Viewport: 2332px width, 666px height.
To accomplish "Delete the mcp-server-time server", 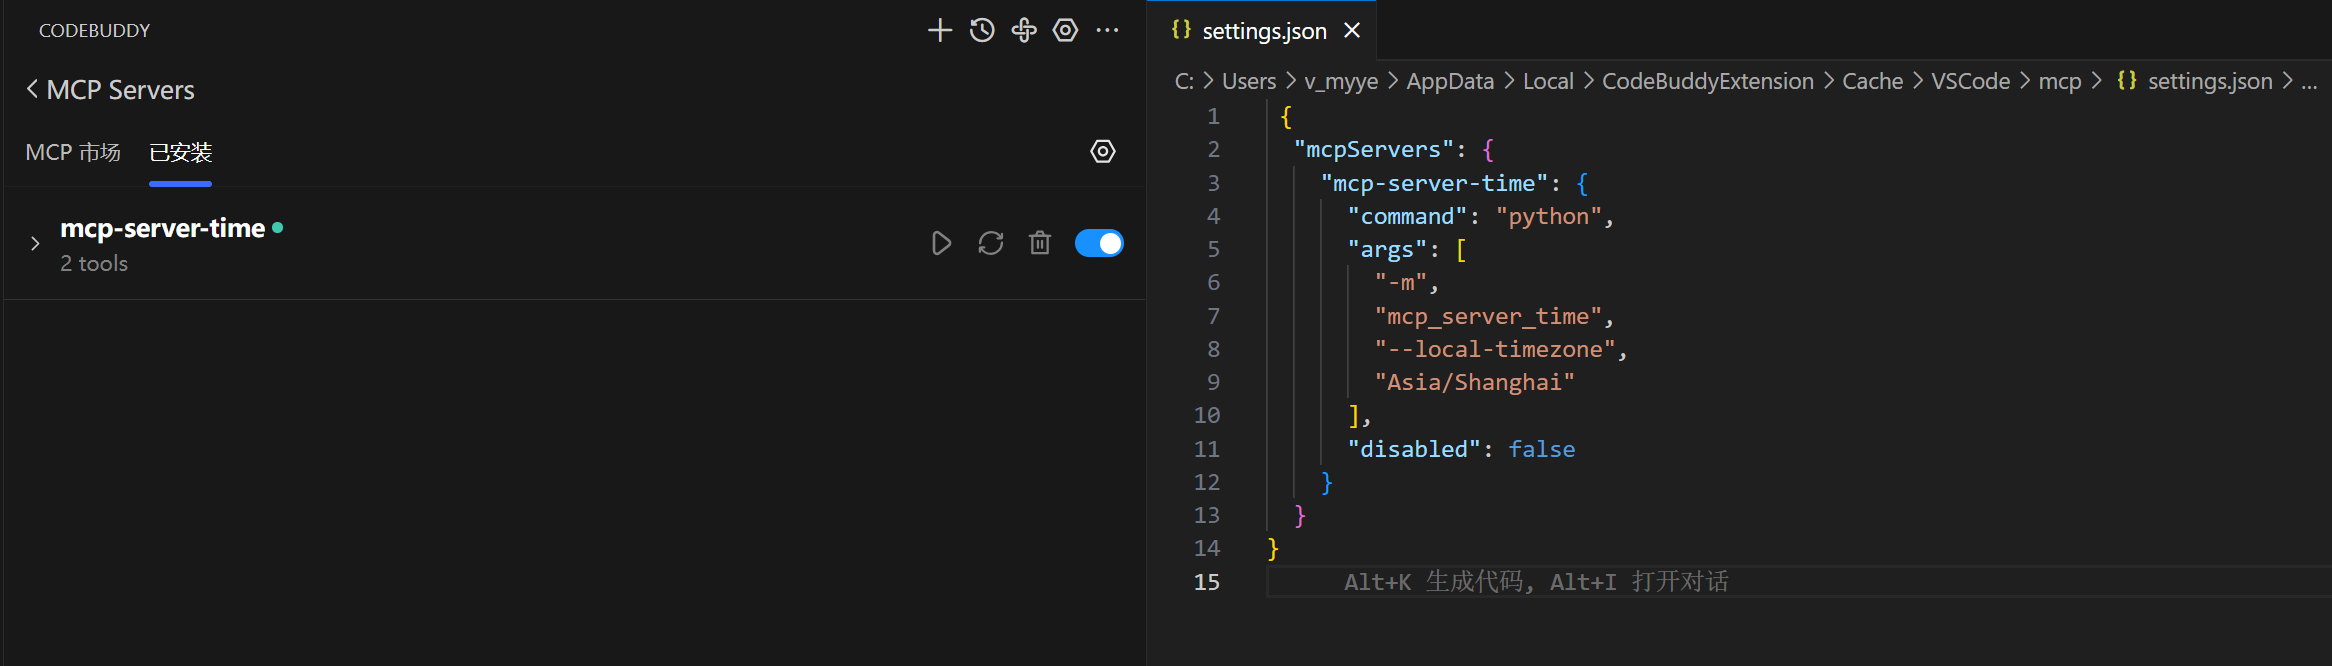I will click(x=1040, y=243).
